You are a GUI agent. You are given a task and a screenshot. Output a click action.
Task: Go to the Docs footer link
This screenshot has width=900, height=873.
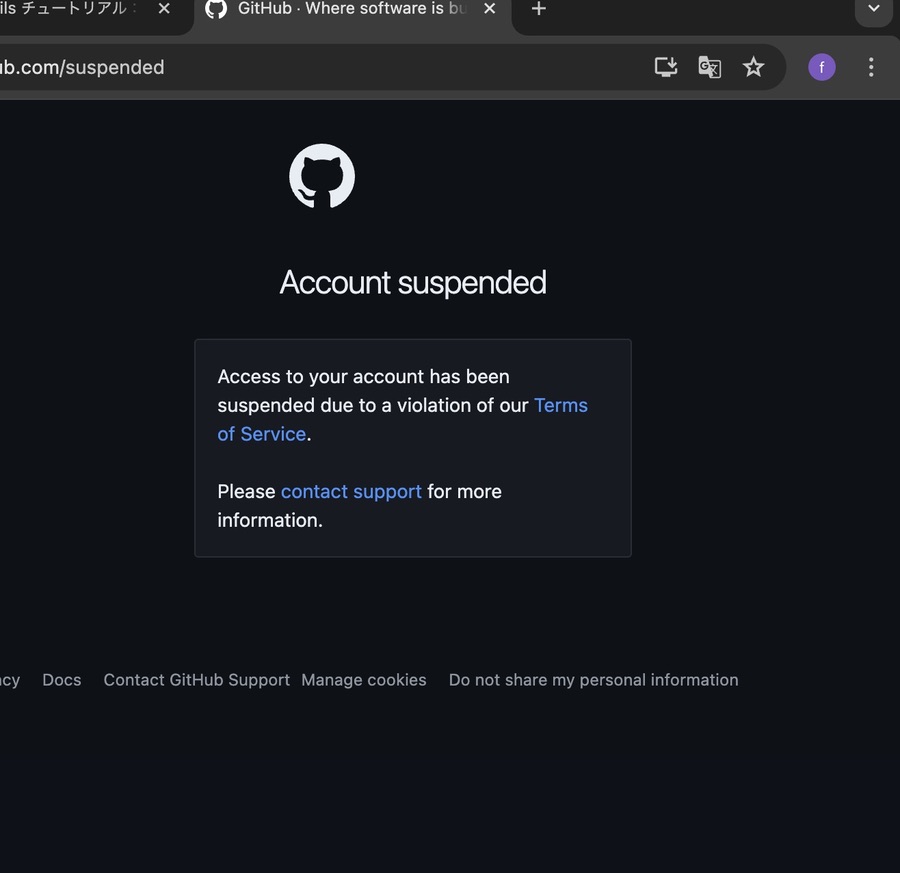click(62, 680)
